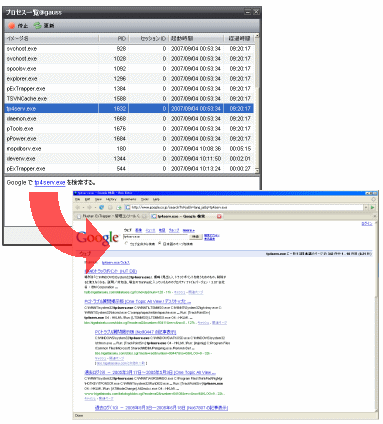
Task: Reload the page in the browser toolbar
Action: point(102,207)
